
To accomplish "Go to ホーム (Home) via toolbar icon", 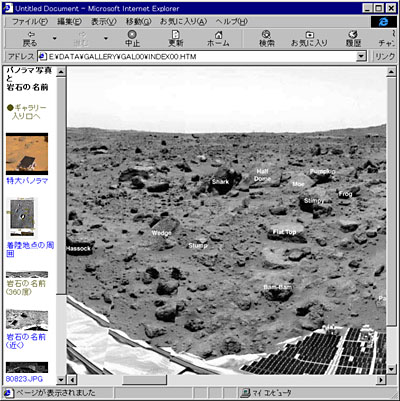I will pos(218,38).
